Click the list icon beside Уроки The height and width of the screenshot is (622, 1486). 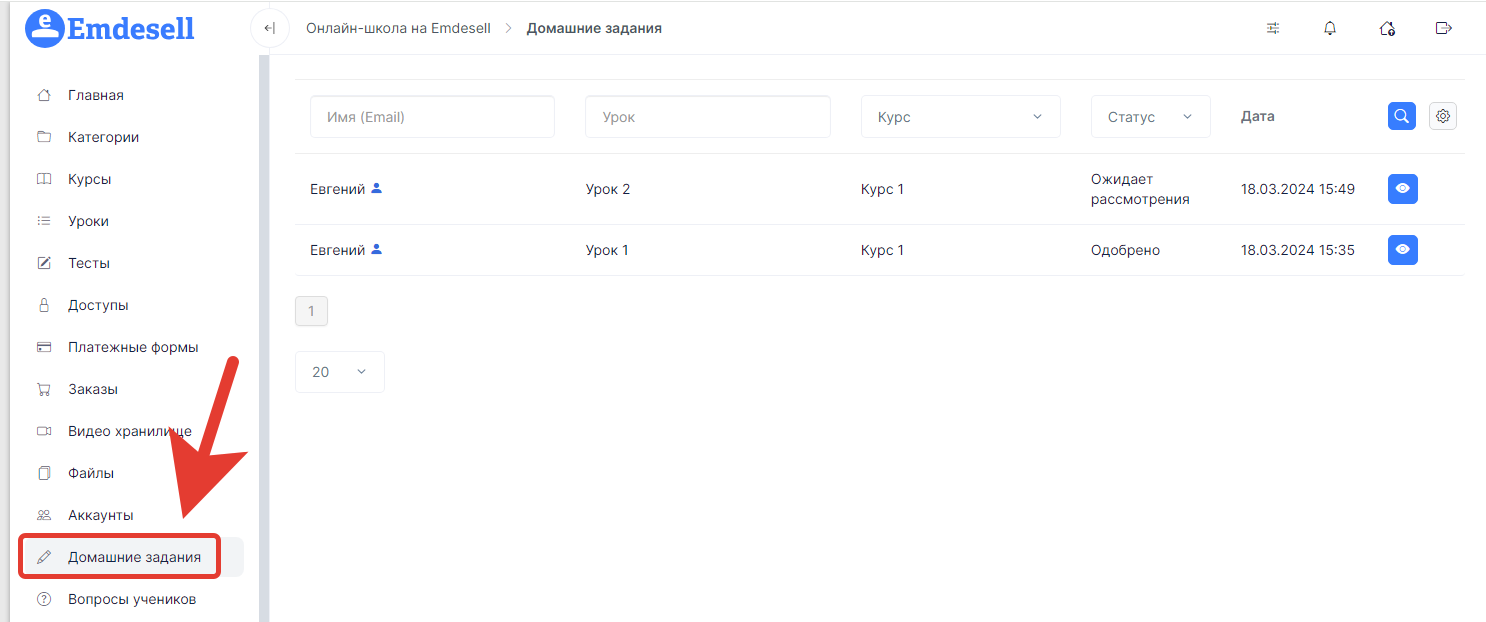point(44,221)
